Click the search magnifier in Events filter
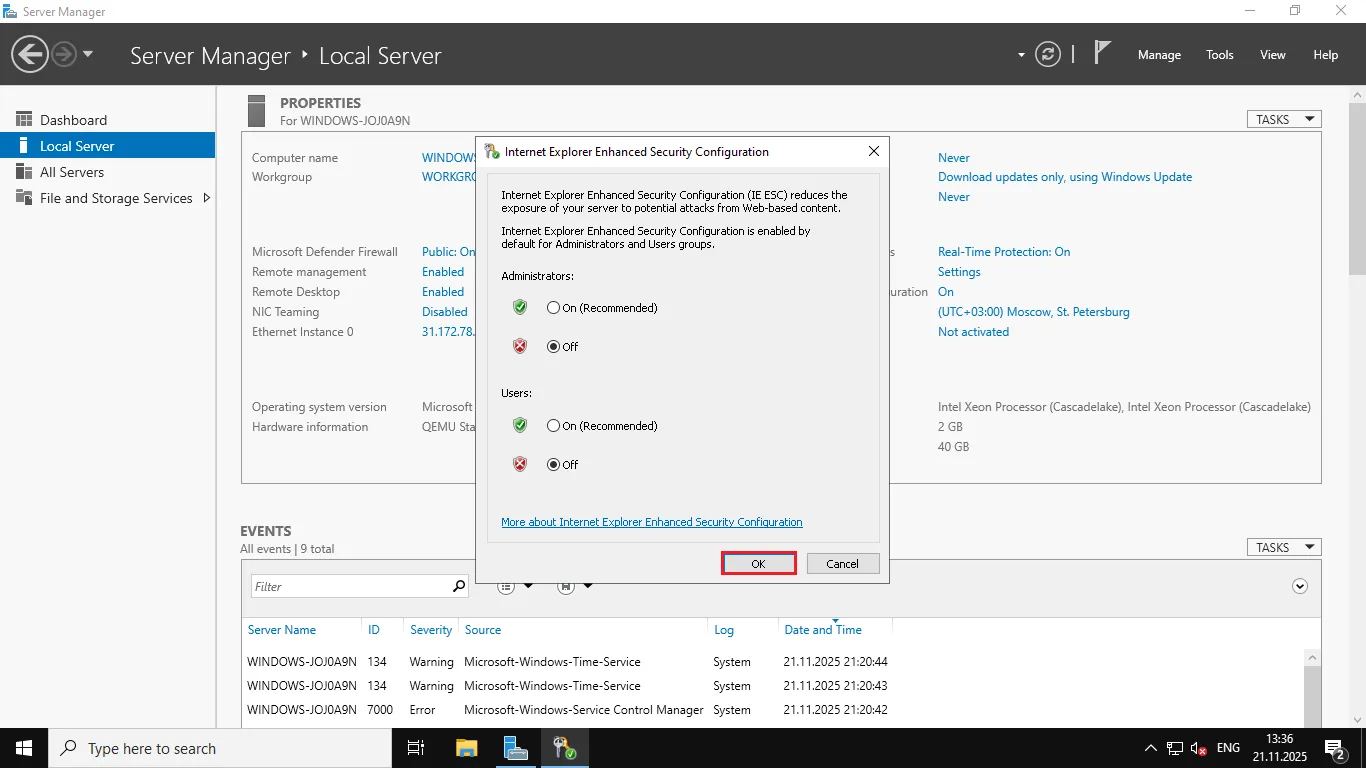The width and height of the screenshot is (1366, 768). coord(459,586)
